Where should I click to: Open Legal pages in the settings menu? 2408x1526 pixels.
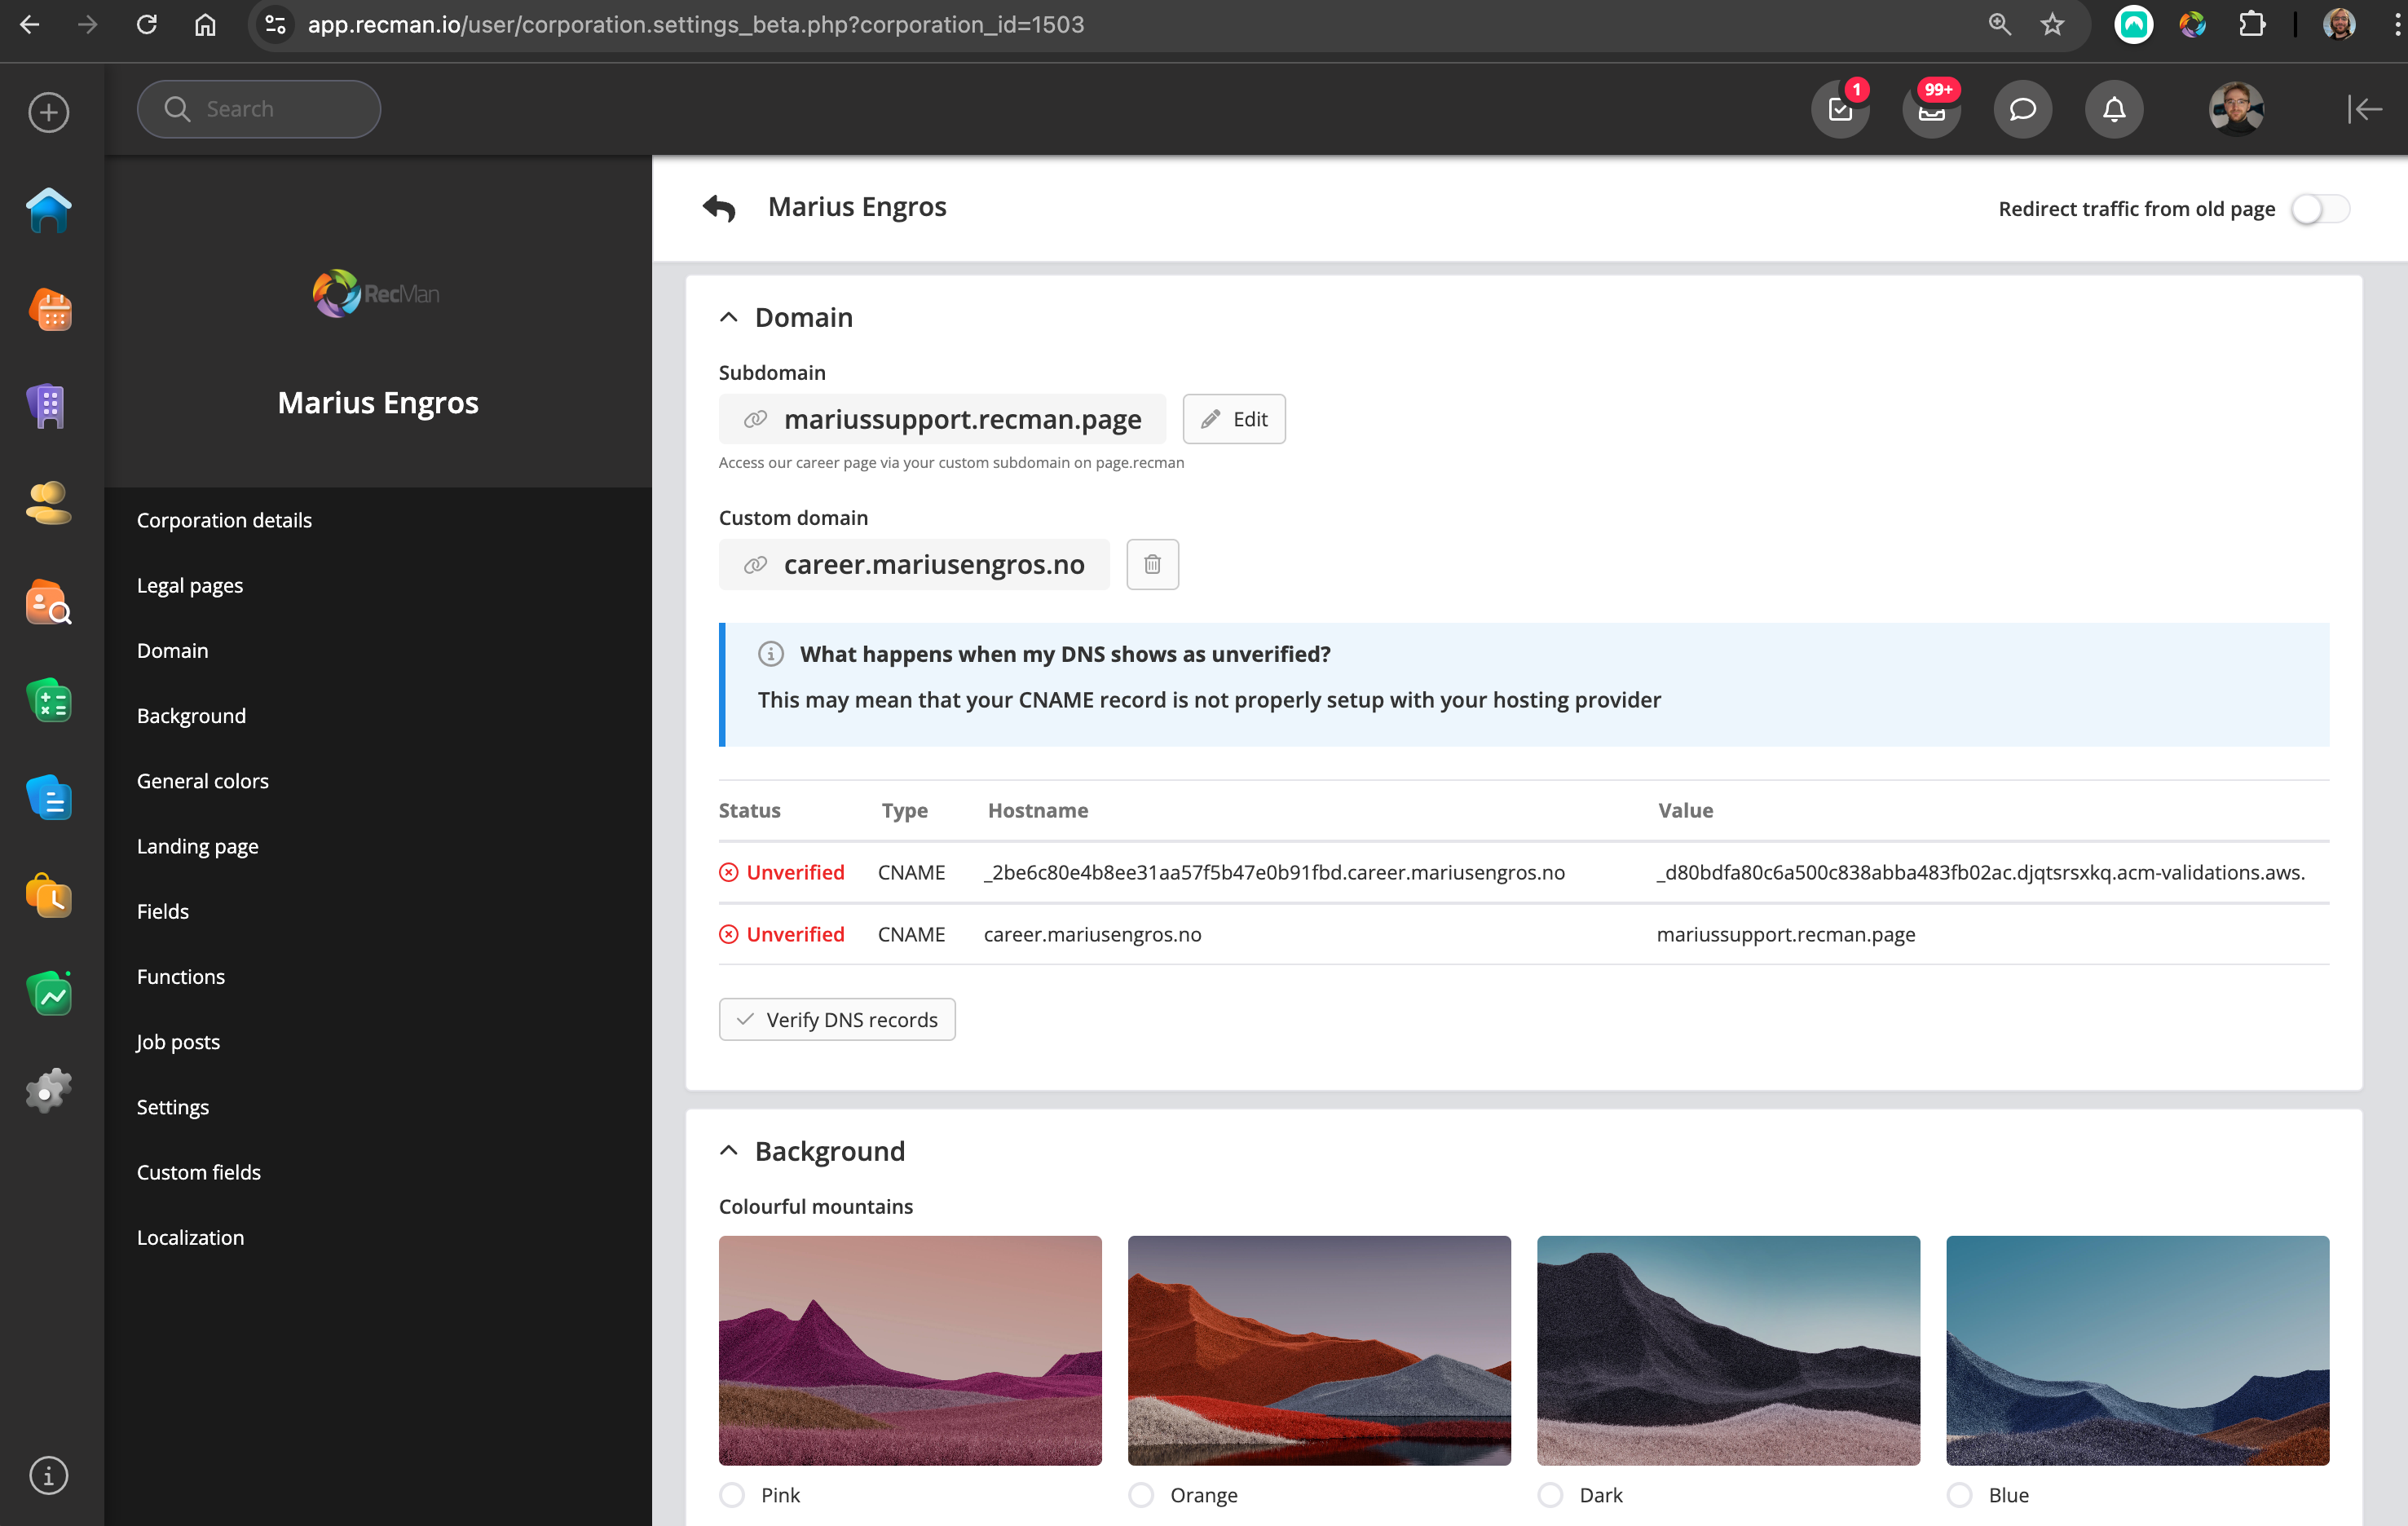190,585
